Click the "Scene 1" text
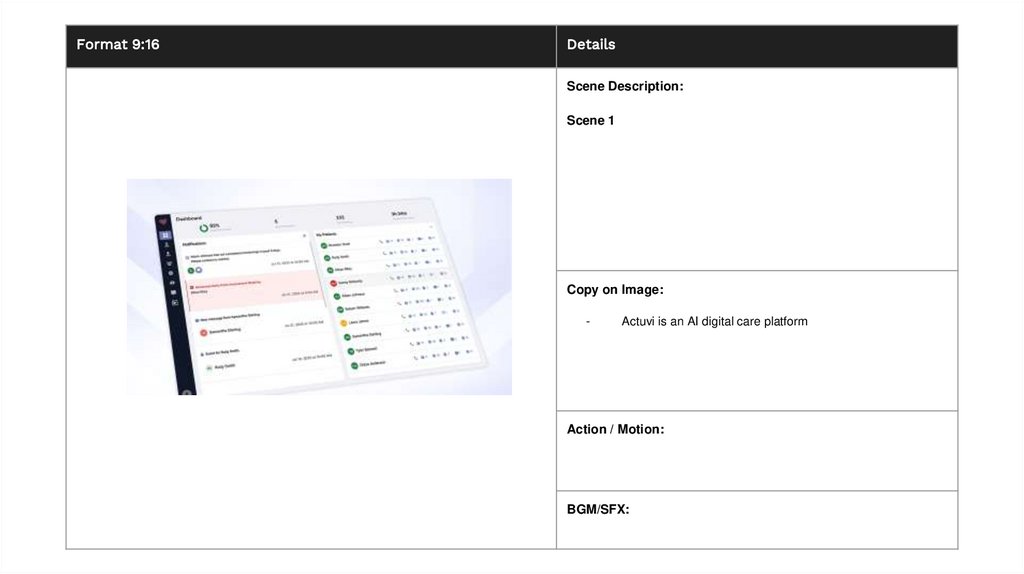The image size is (1024, 574). click(590, 120)
